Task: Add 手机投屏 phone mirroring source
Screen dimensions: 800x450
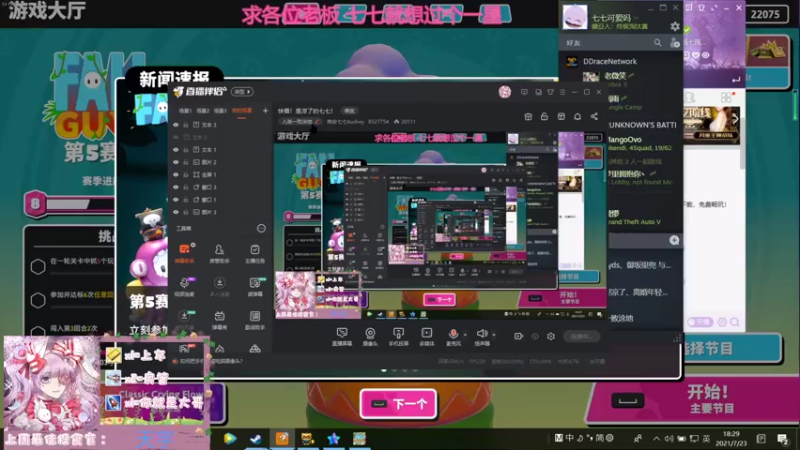Action: click(x=398, y=337)
